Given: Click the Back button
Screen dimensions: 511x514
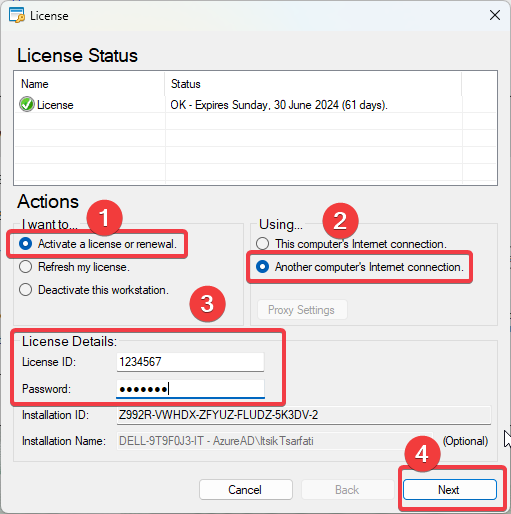Looking at the screenshot, I should pyautogui.click(x=348, y=490).
